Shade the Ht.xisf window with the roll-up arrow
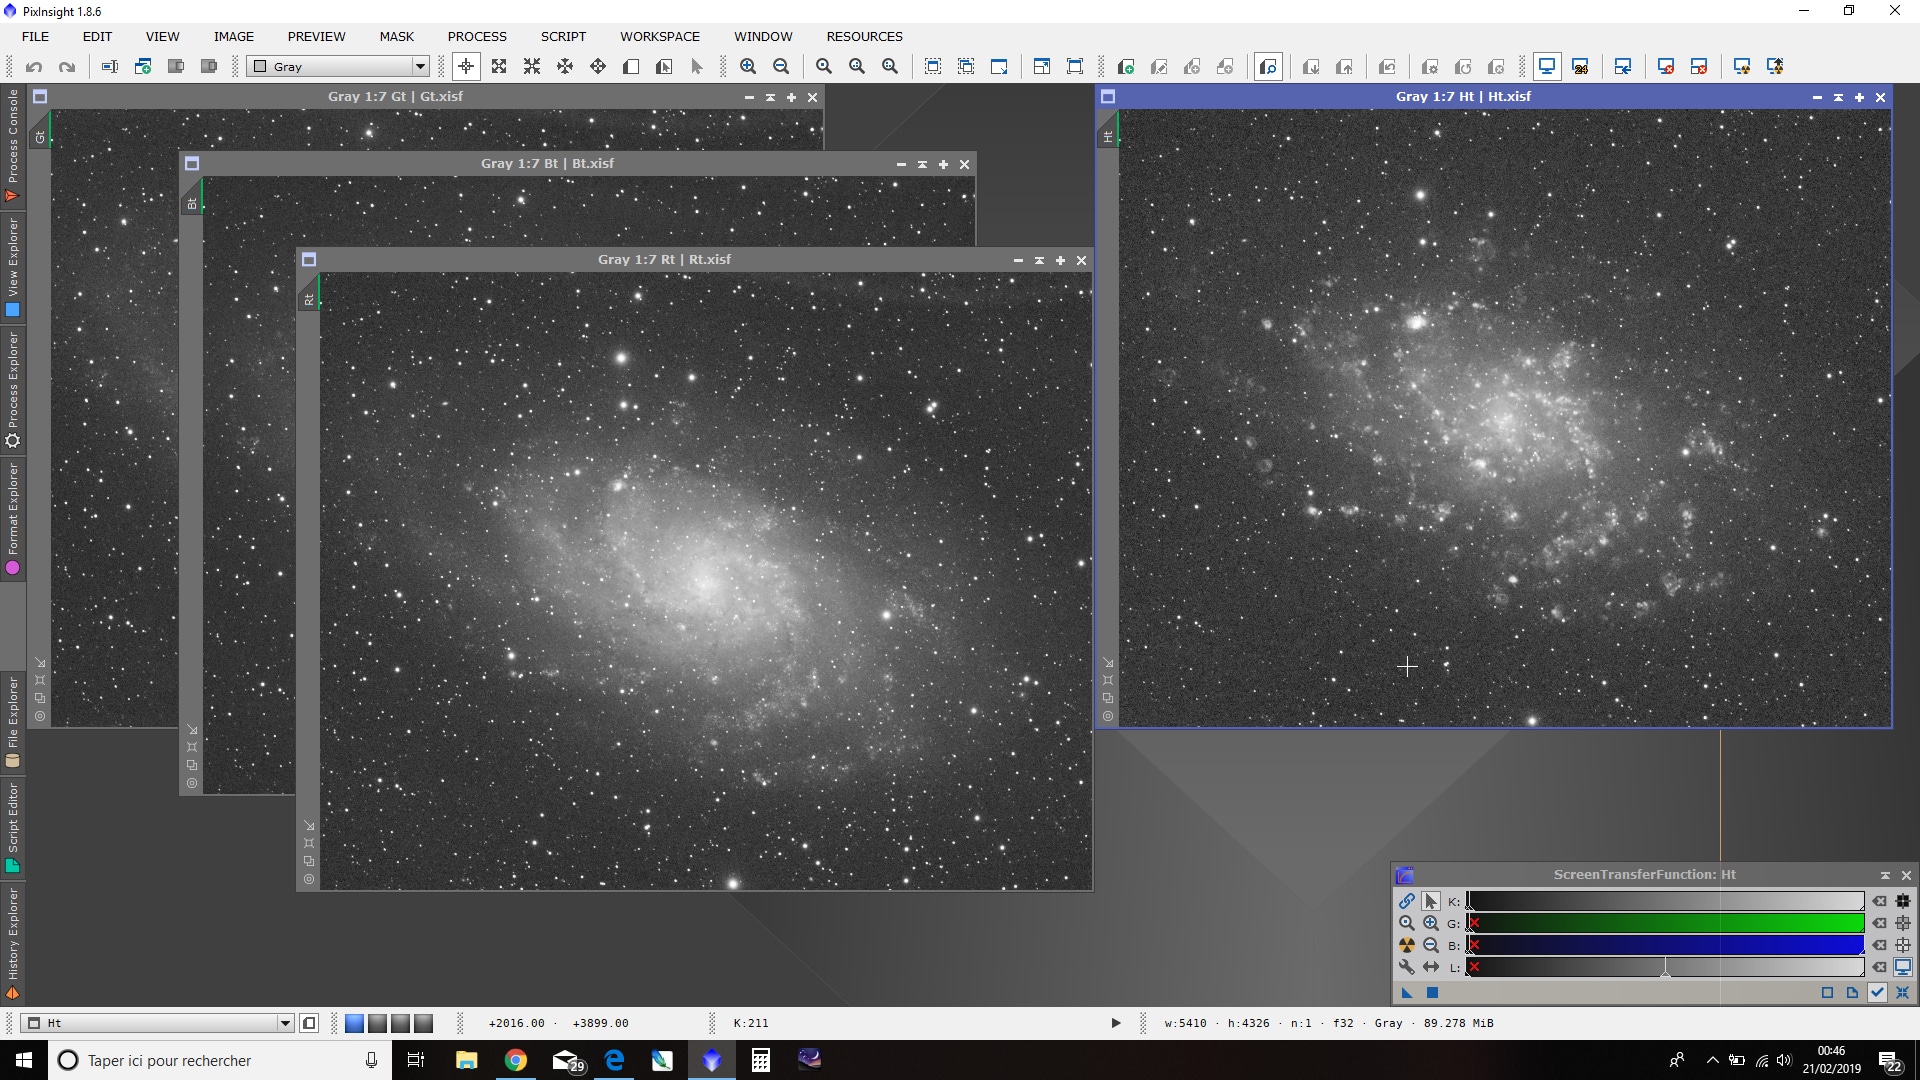The height and width of the screenshot is (1080, 1920). click(1838, 97)
